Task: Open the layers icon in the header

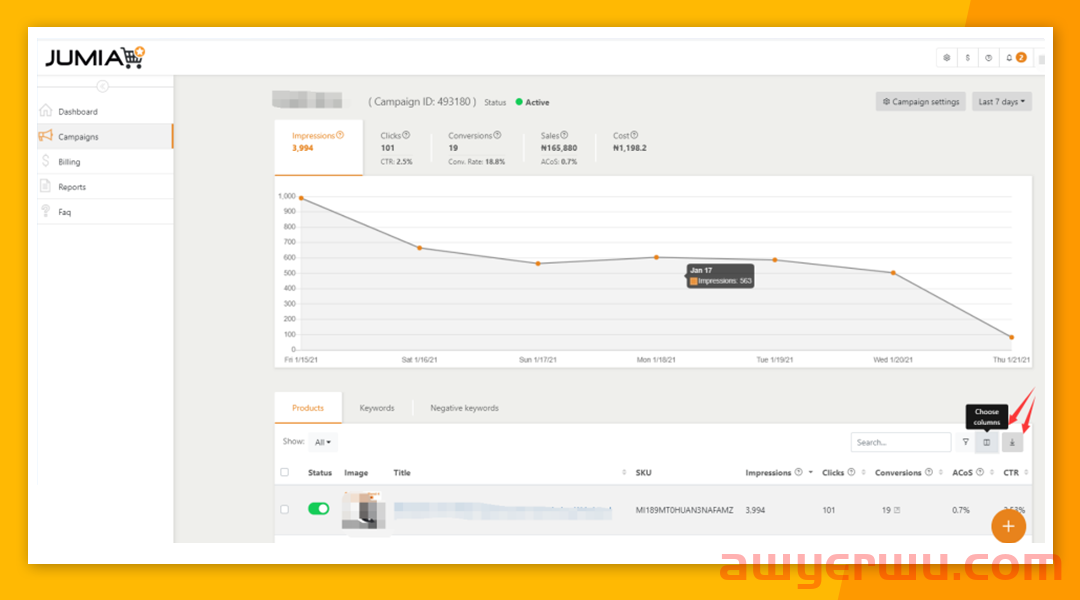Action: 946,58
